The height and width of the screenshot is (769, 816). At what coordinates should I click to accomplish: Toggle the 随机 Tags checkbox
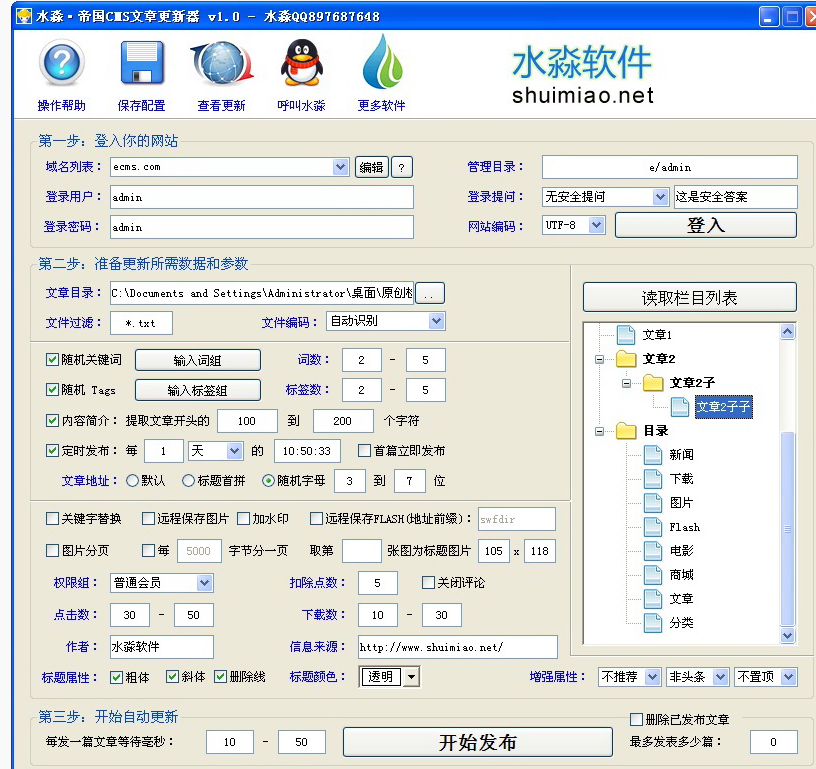tap(52, 390)
